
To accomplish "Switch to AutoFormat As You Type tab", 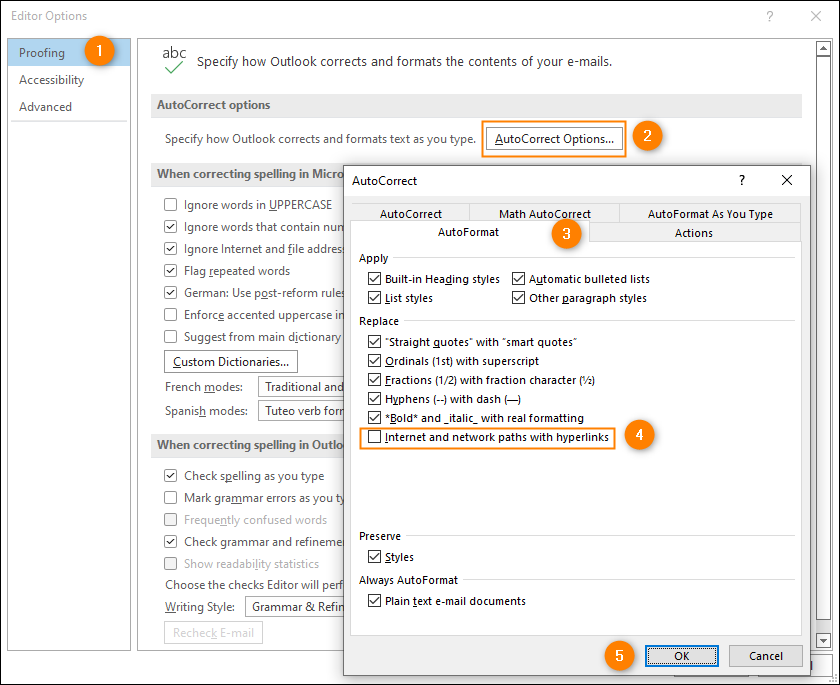I will coord(710,214).
